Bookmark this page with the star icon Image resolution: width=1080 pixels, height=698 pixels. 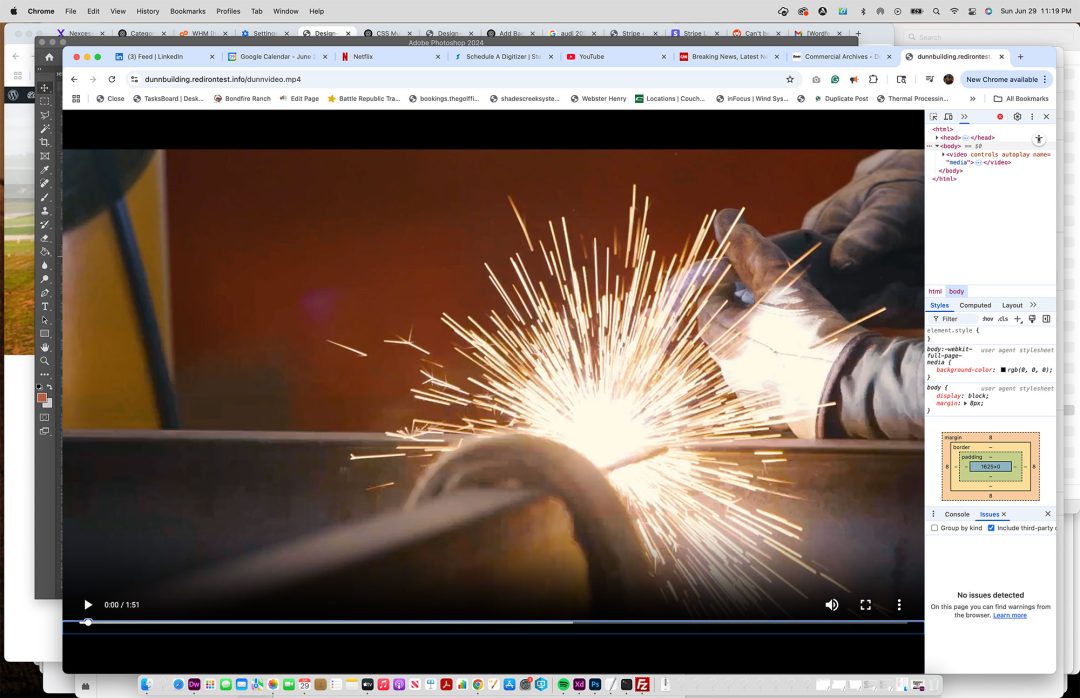pos(790,79)
